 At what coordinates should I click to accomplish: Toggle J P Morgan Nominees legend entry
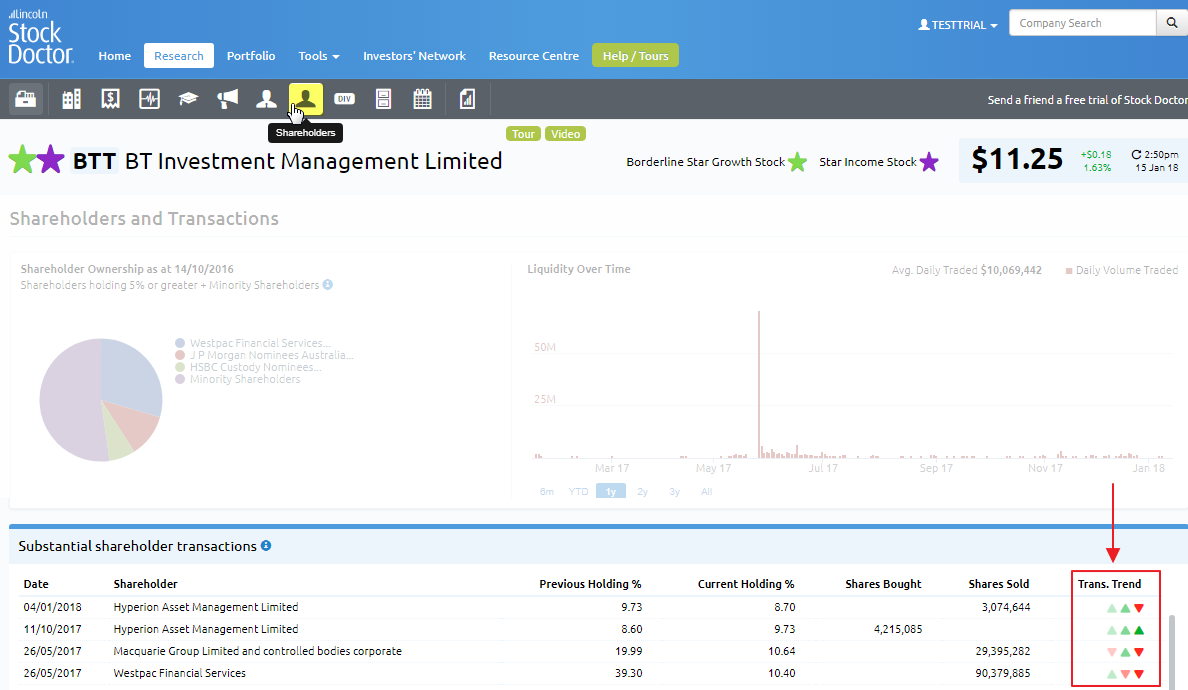264,355
